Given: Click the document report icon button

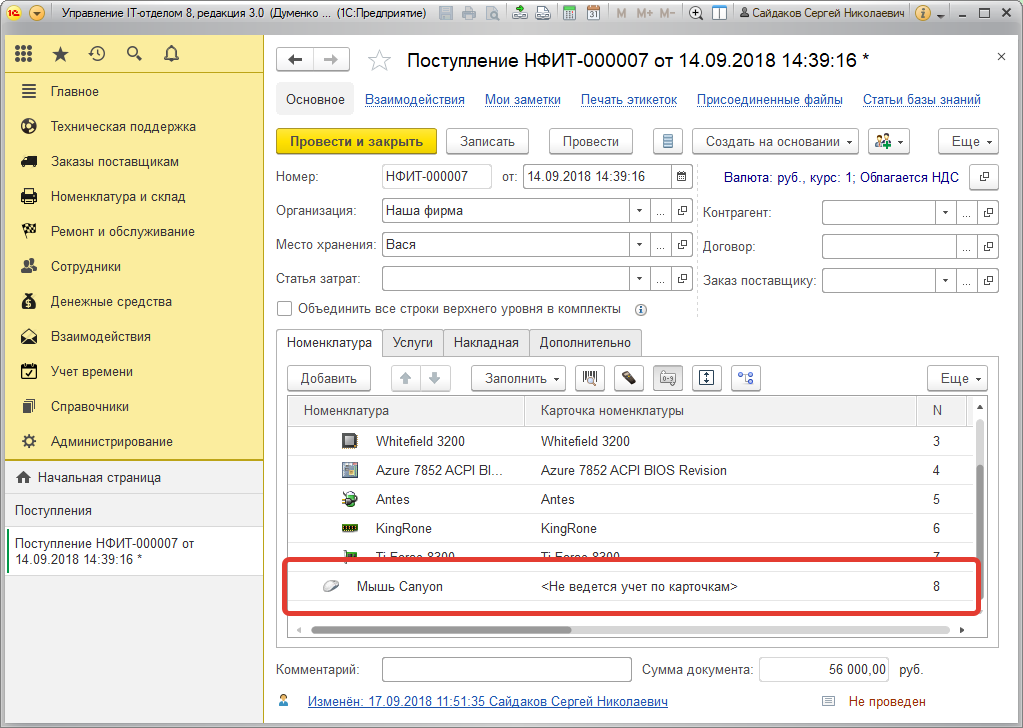Looking at the screenshot, I should (x=668, y=142).
